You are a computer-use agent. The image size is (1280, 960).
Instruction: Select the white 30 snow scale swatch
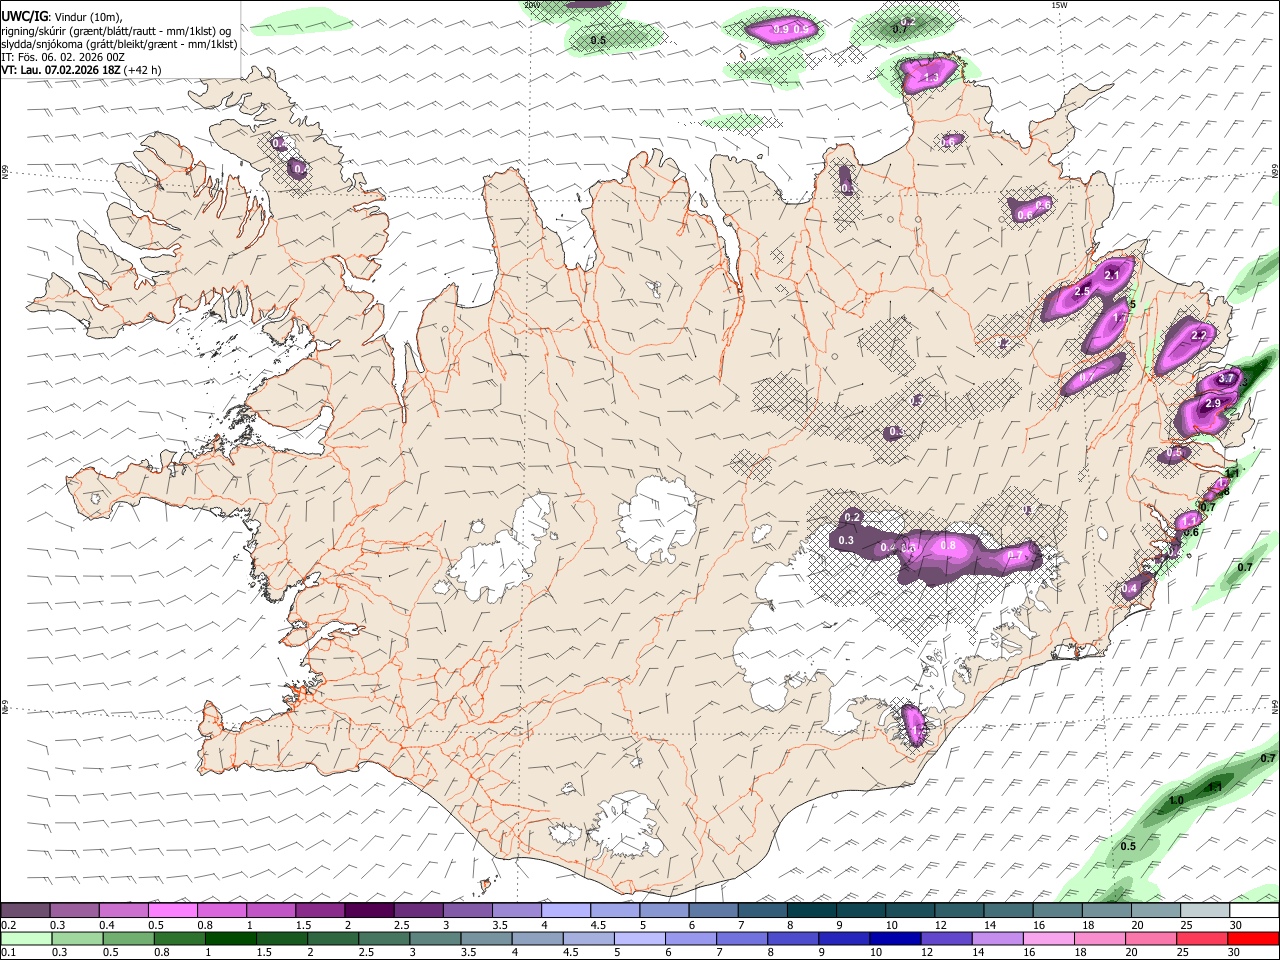[x=1254, y=910]
